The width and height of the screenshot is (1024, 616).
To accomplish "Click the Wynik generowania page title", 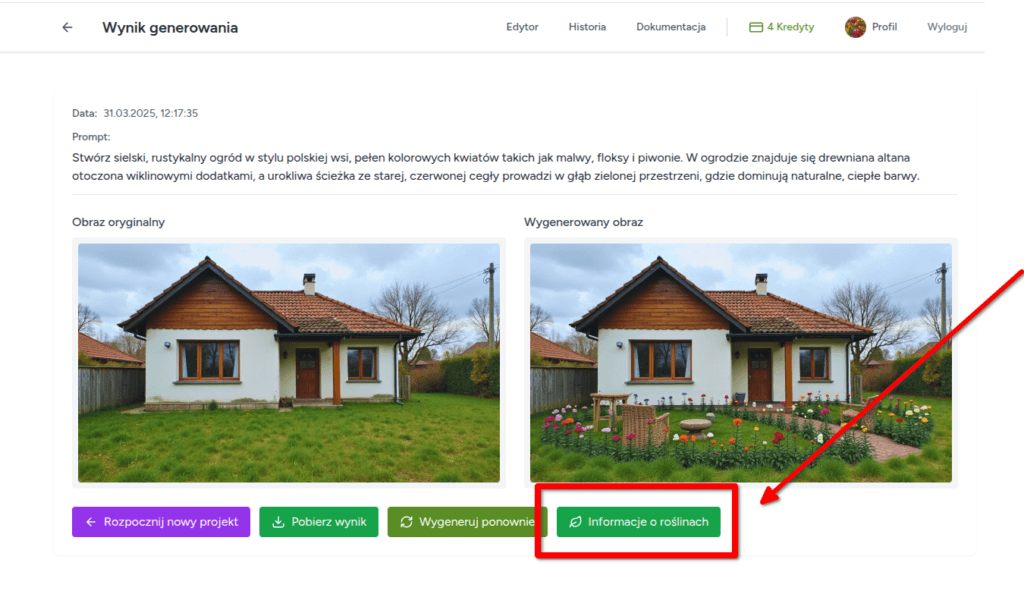I will click(x=170, y=27).
